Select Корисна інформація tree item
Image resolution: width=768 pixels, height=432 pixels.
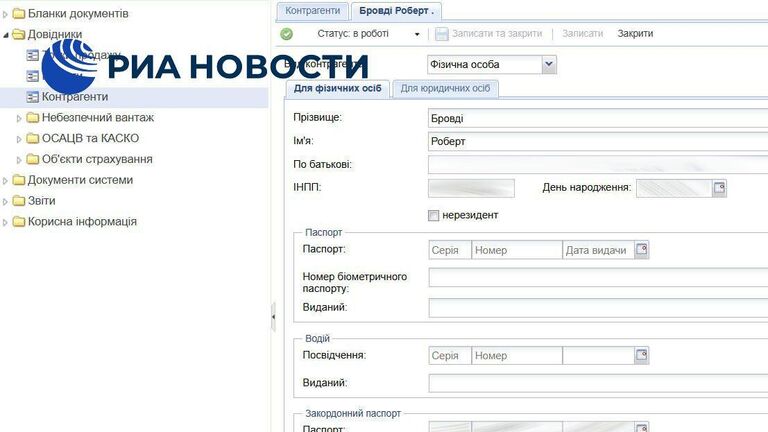[82, 222]
